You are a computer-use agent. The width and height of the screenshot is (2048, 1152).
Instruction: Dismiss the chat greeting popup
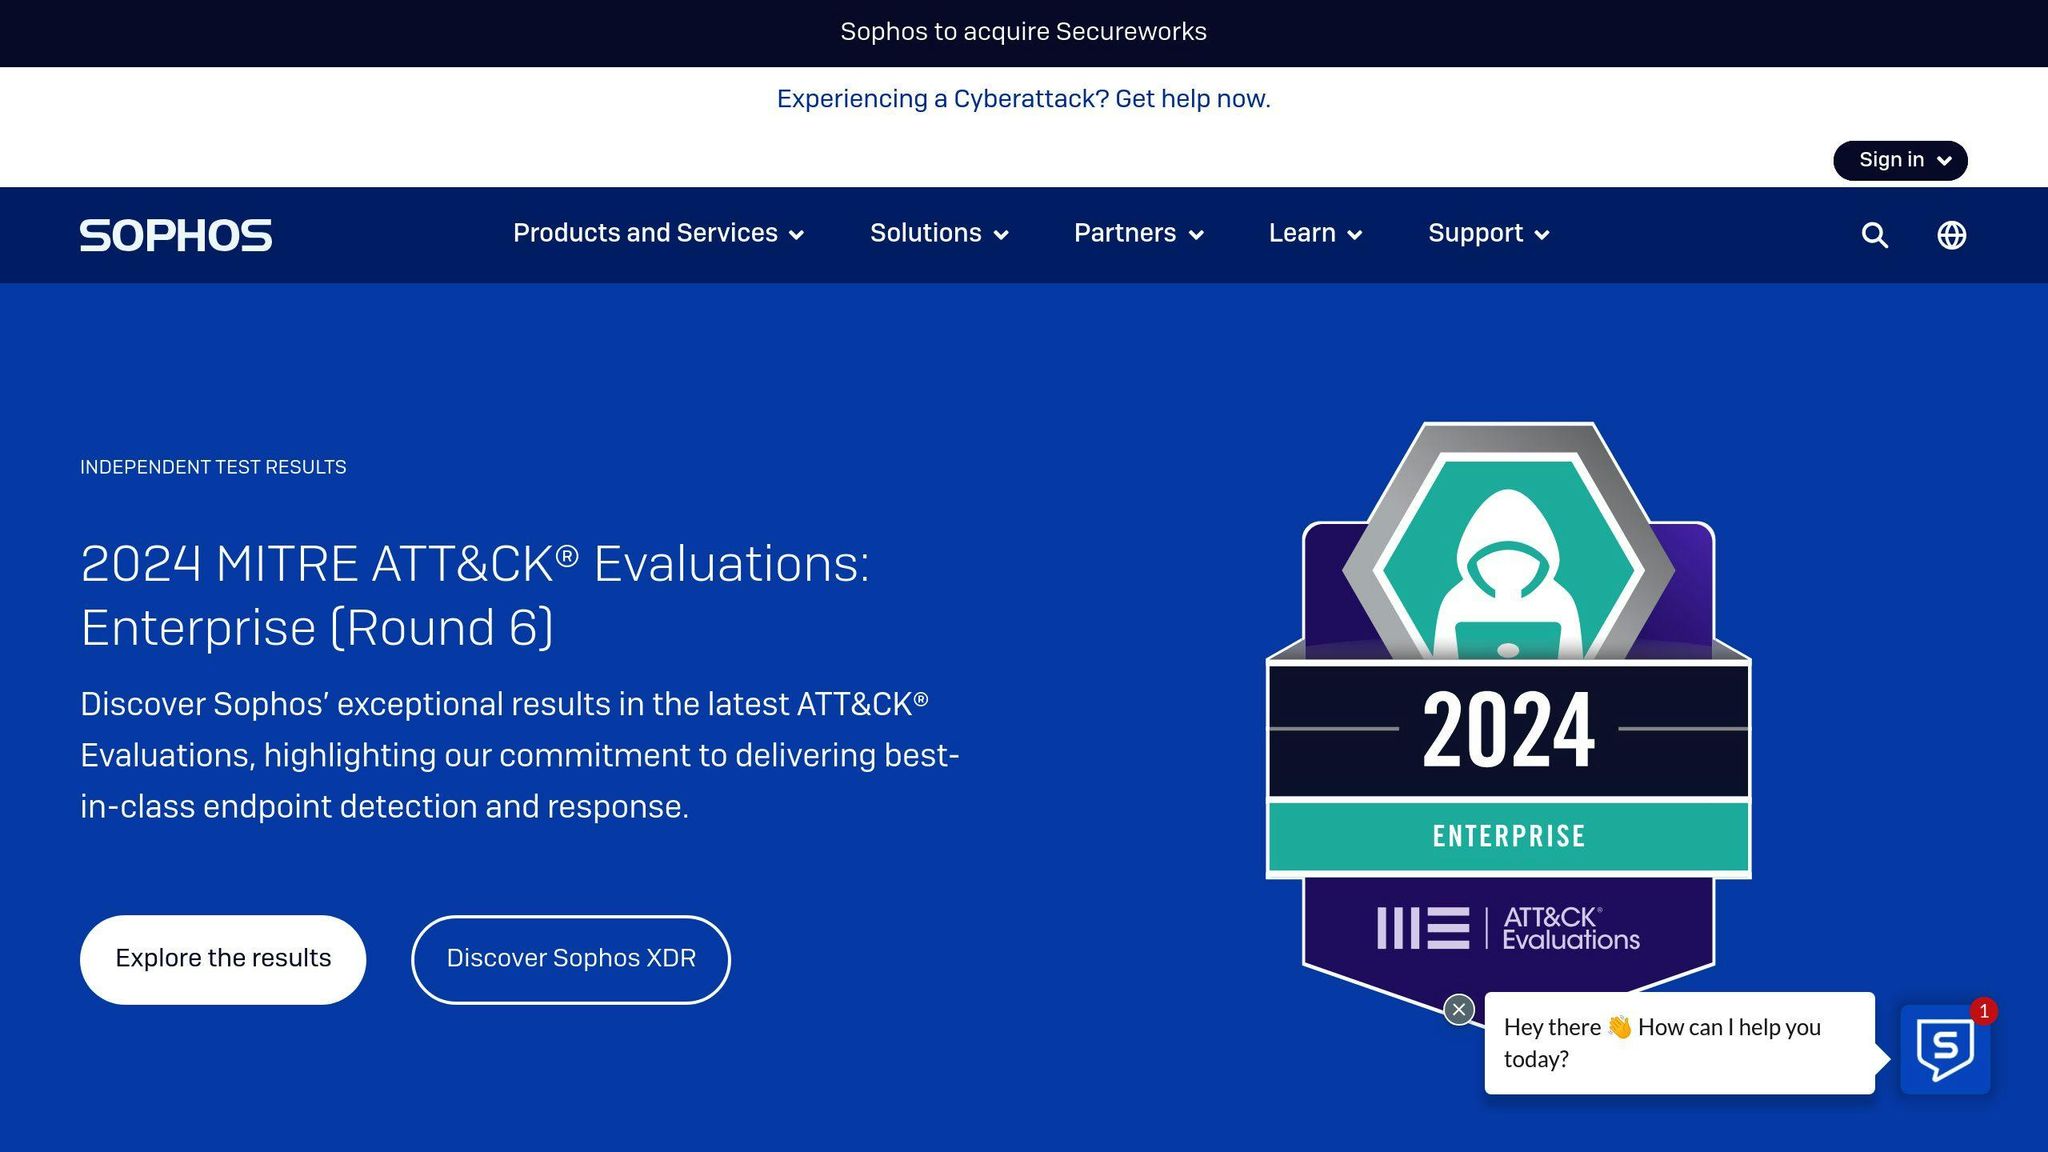(x=1459, y=1010)
